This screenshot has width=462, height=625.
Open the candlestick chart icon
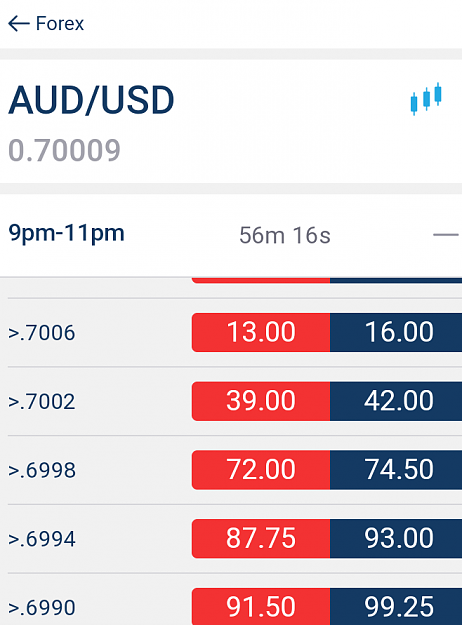click(426, 98)
